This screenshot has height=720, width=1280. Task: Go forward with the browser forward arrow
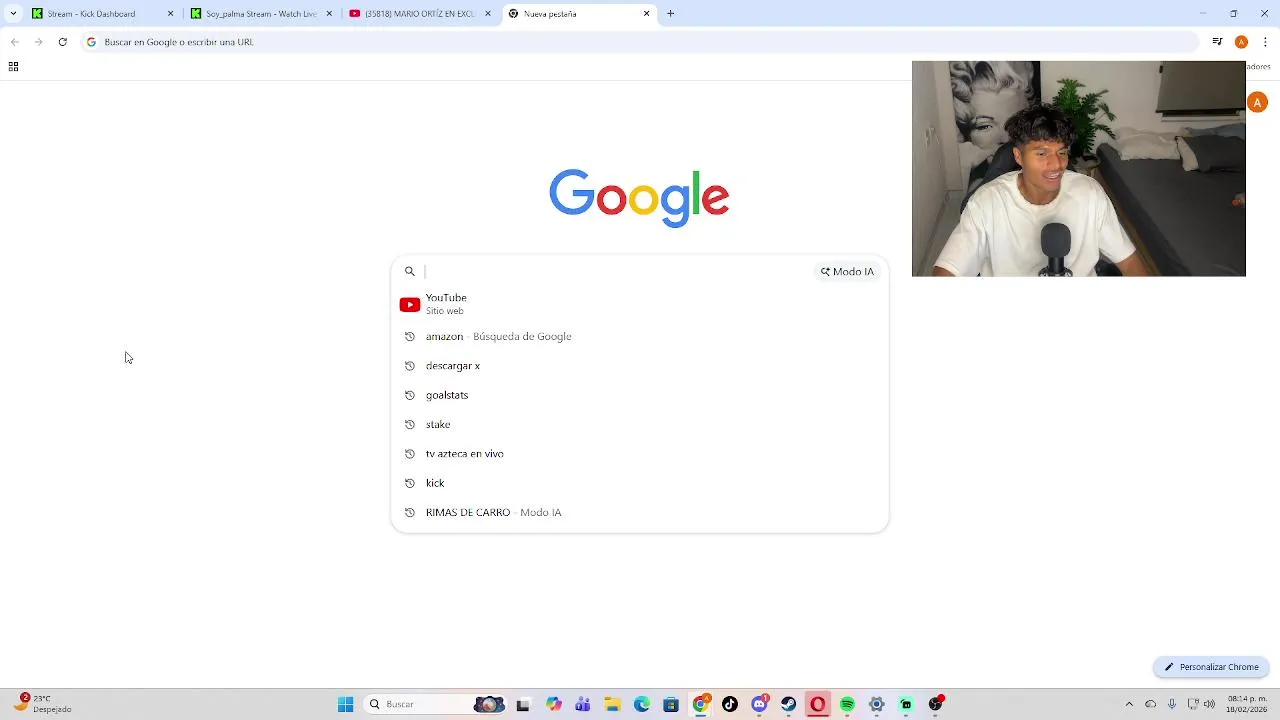38,42
